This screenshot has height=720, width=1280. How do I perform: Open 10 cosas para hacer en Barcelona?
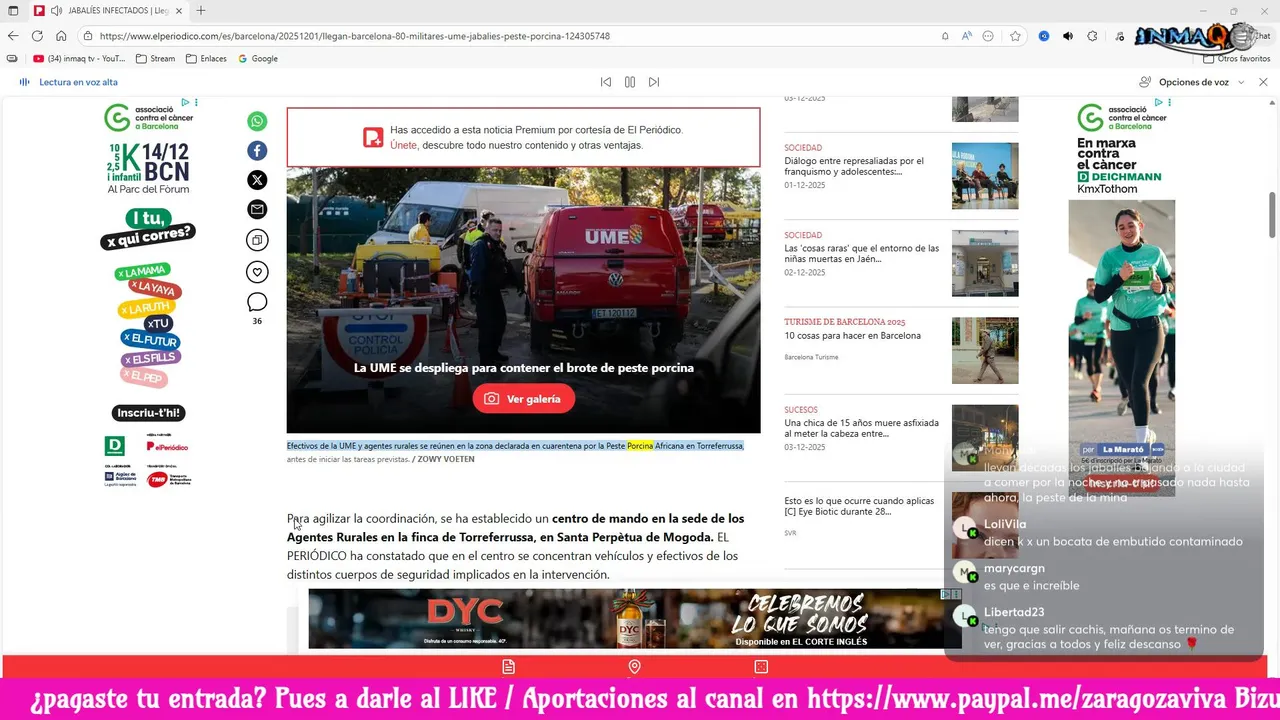coord(853,336)
